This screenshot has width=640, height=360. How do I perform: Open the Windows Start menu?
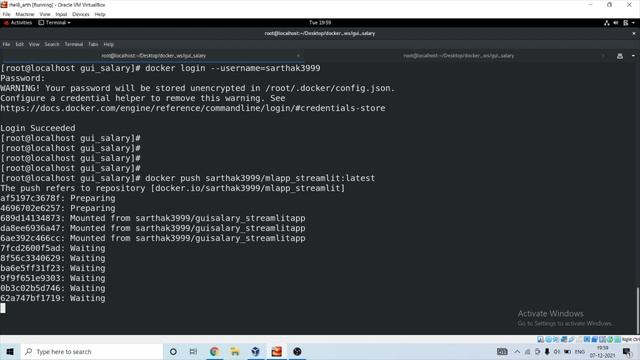click(10, 351)
